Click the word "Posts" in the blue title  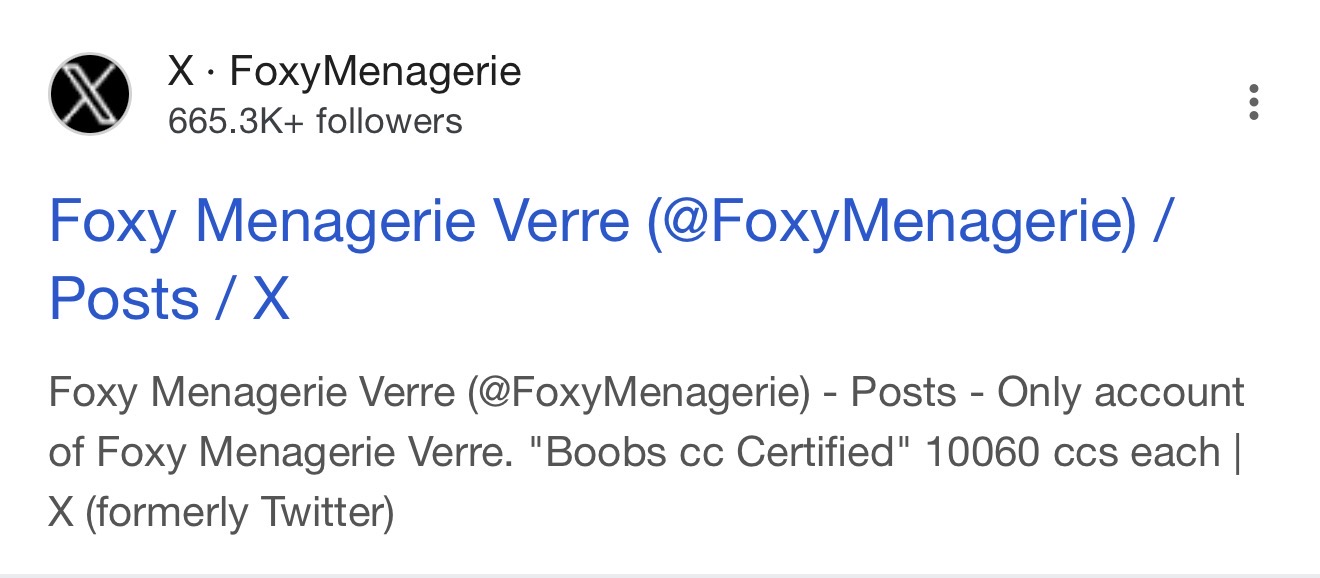tap(123, 298)
